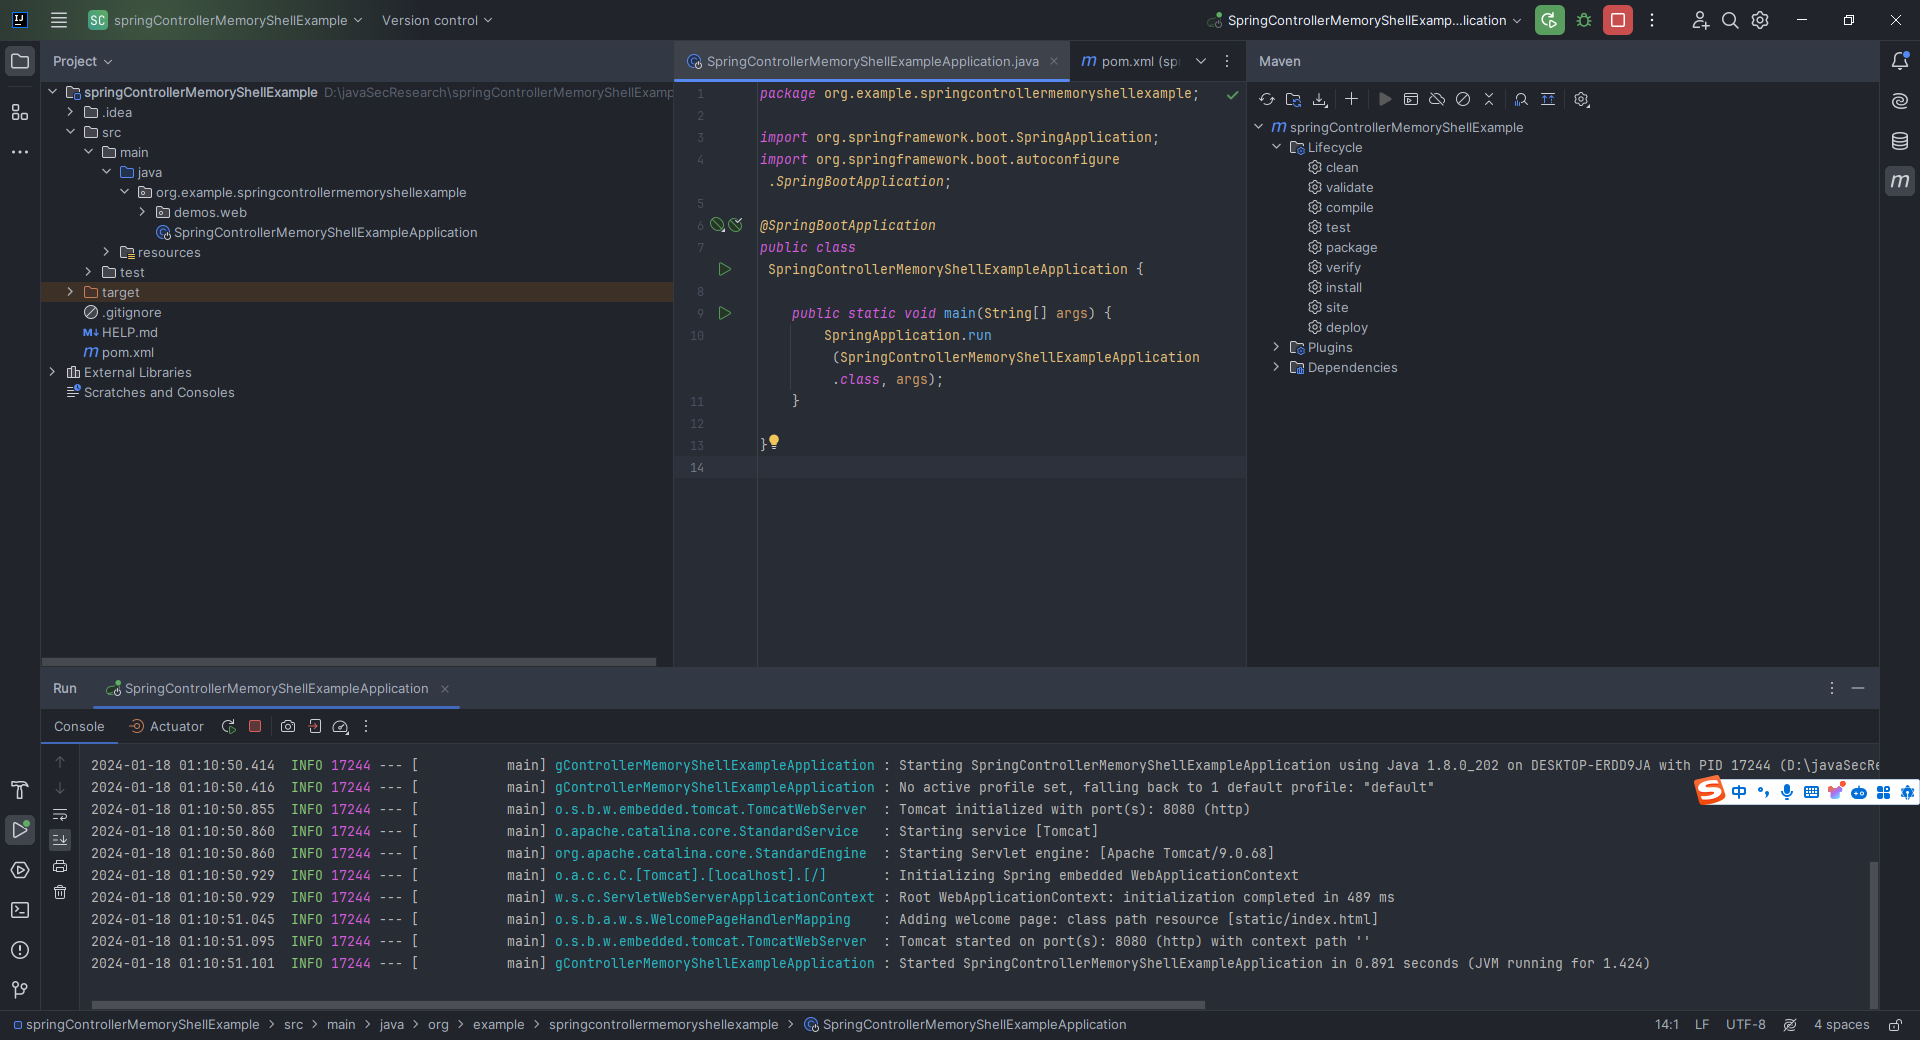
Task: Expand Maven Dependencies node
Action: [1276, 367]
